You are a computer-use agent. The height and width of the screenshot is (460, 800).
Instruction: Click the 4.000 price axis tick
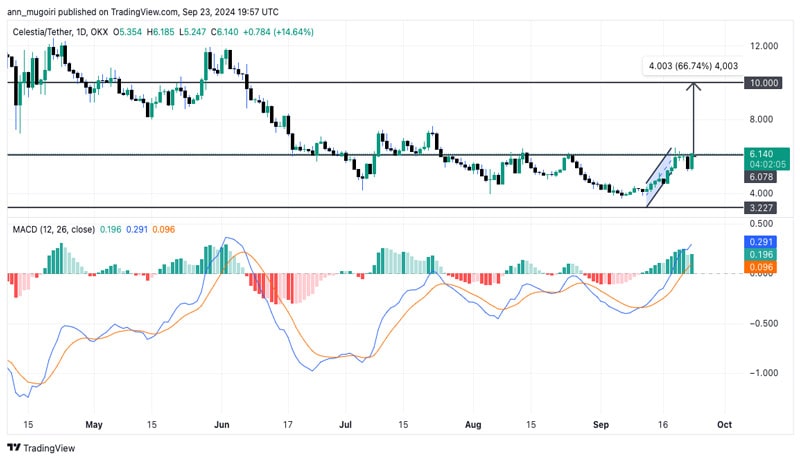761,193
